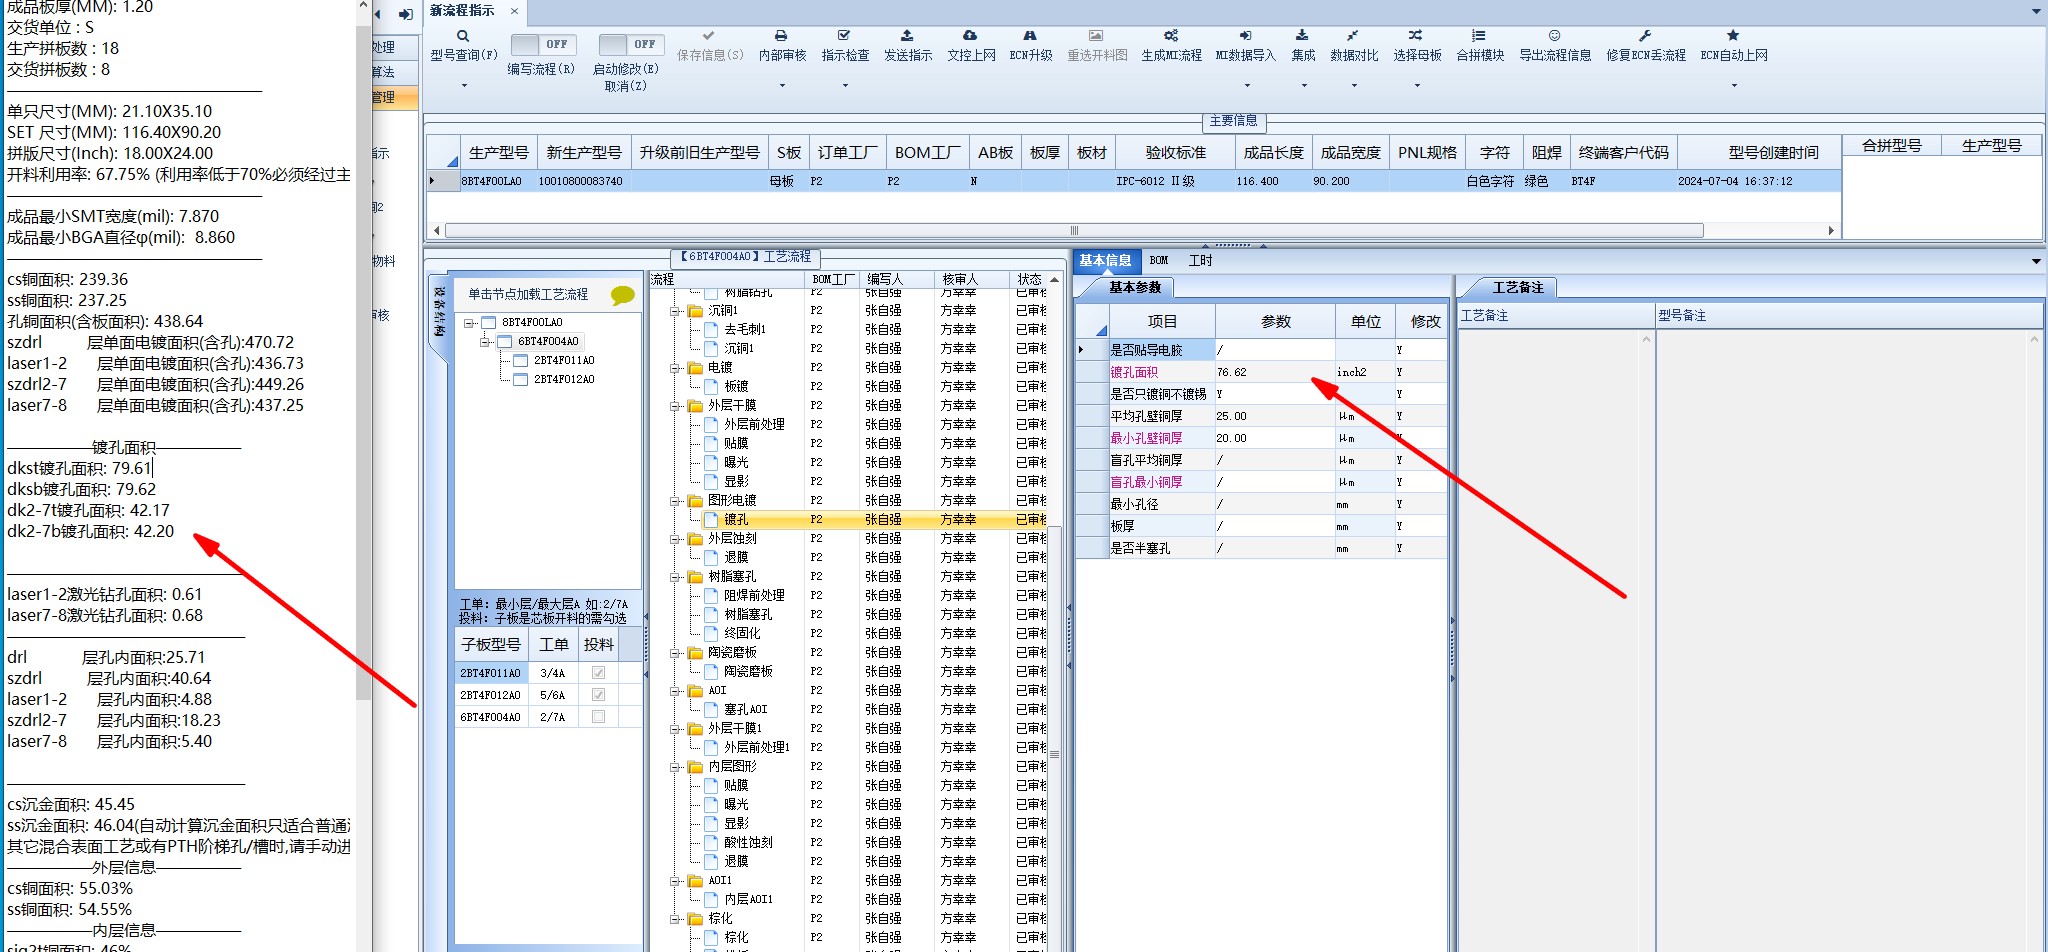Click the 生成MI流程 gears icon
Image resolution: width=2048 pixels, height=952 pixels.
tap(1171, 35)
